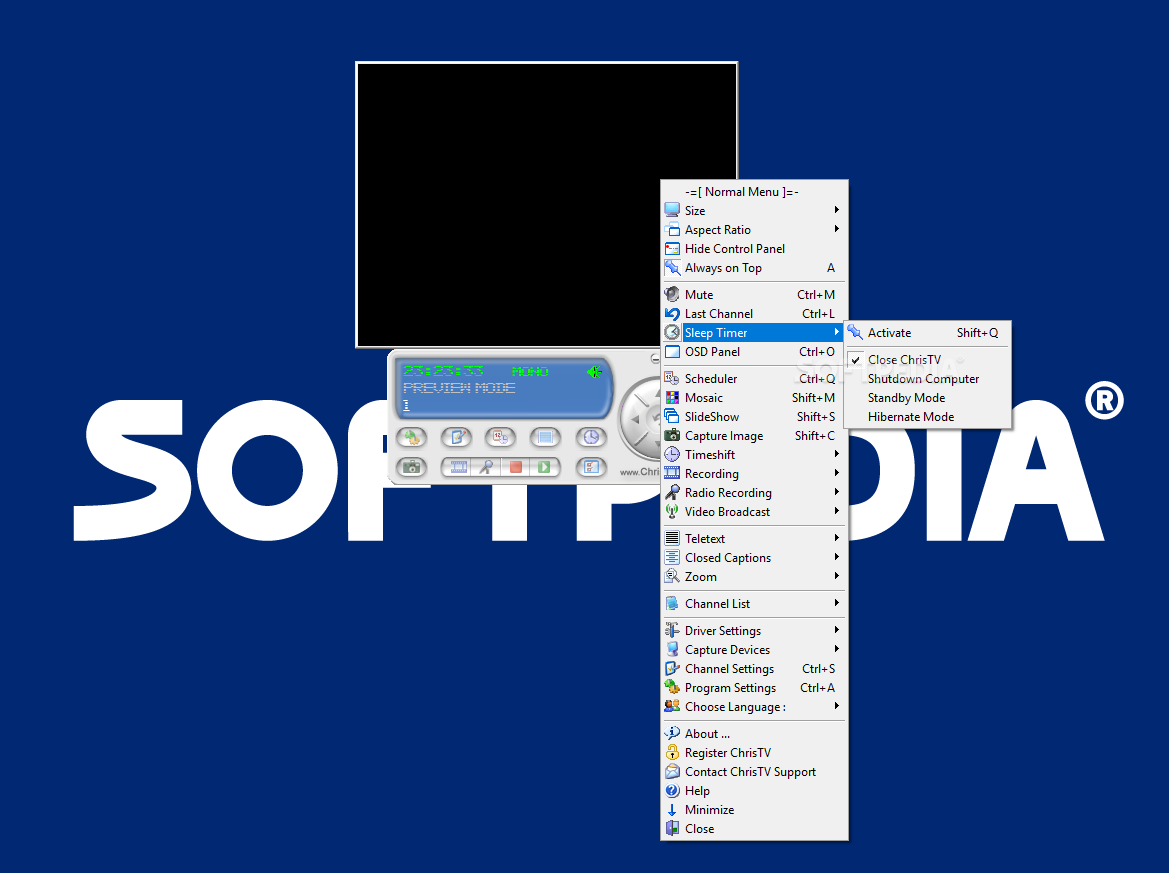Open the Channel List submenu
1169x873 pixels.
[x=754, y=604]
